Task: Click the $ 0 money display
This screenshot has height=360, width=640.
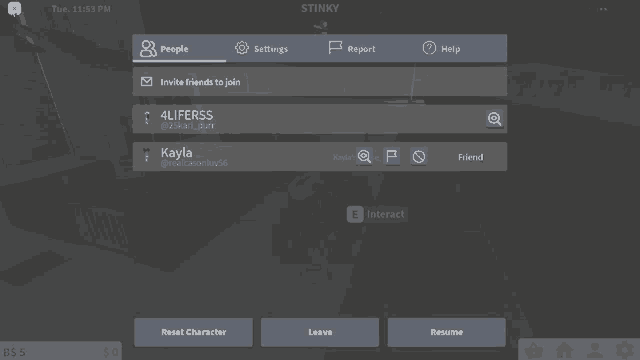Action: pyautogui.click(x=111, y=352)
